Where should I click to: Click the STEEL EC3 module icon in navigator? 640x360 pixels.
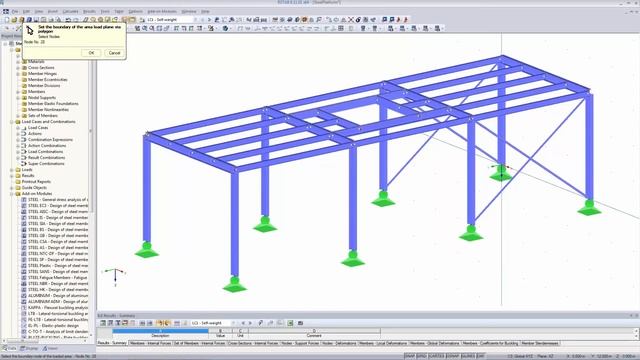[24, 206]
